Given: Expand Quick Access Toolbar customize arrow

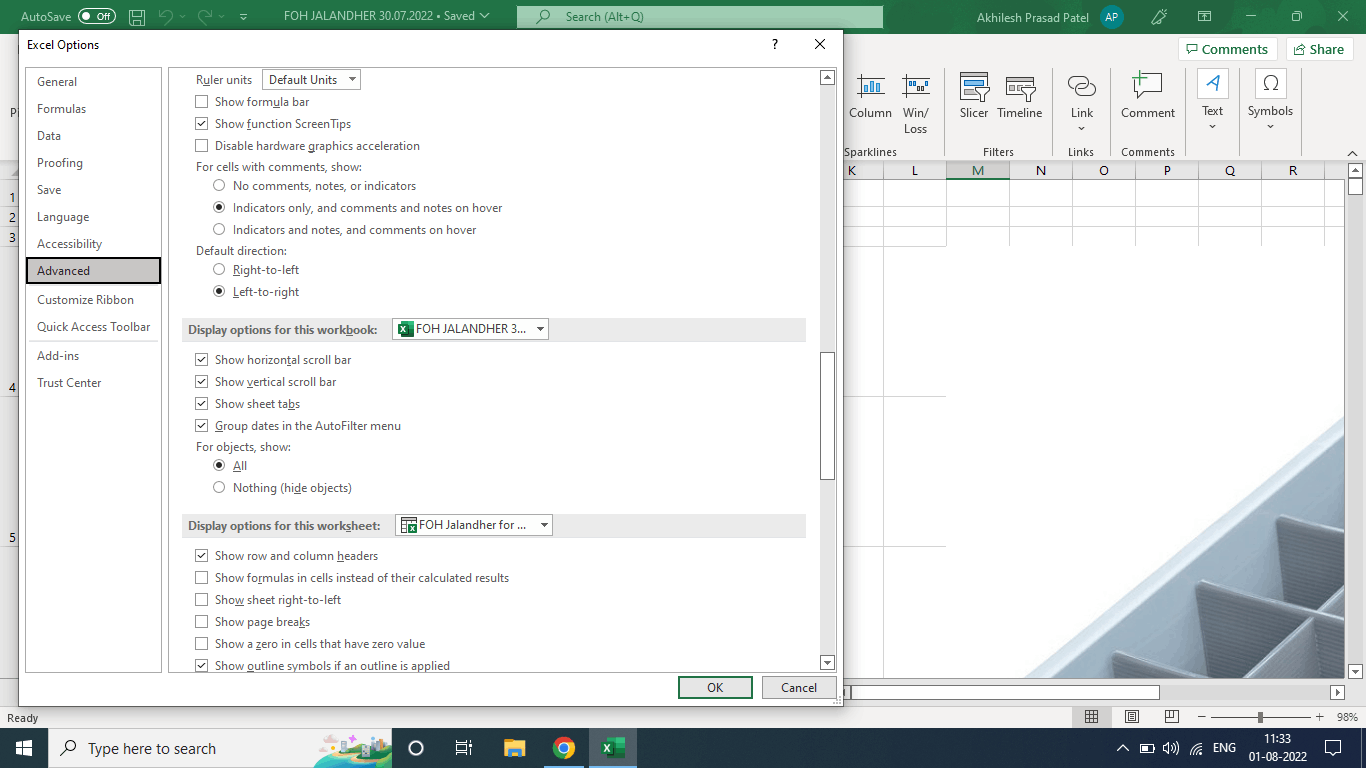Looking at the screenshot, I should 245,17.
